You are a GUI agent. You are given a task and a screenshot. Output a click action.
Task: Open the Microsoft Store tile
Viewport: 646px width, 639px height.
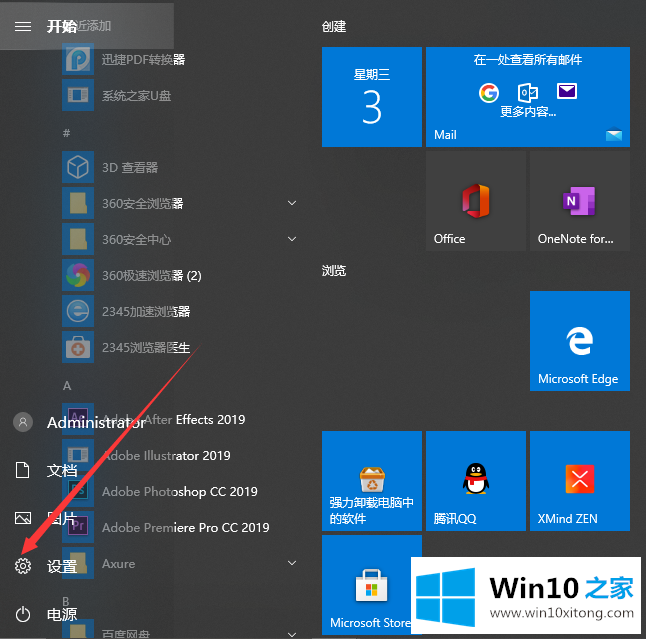click(372, 585)
